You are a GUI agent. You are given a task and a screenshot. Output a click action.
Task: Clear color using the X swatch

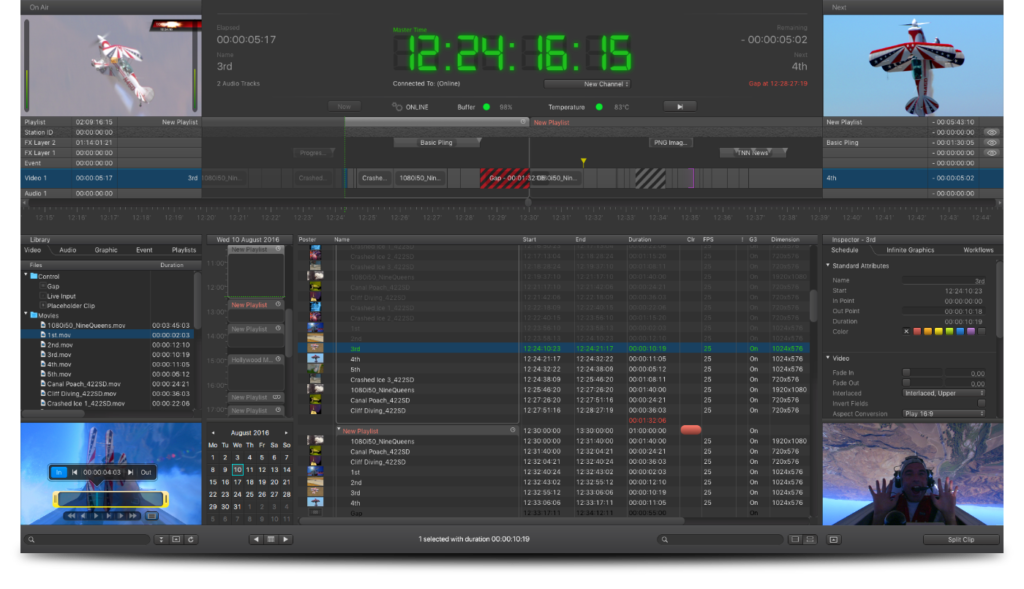click(906, 332)
